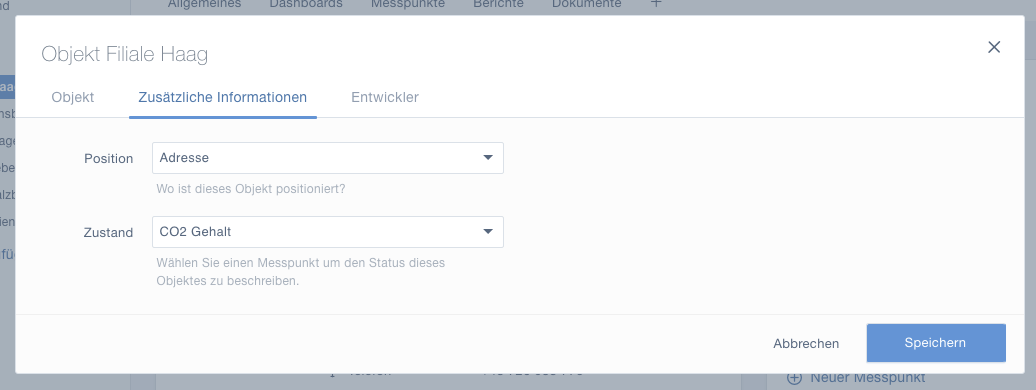
Task: Switch to the Objekt tab
Action: click(x=73, y=97)
